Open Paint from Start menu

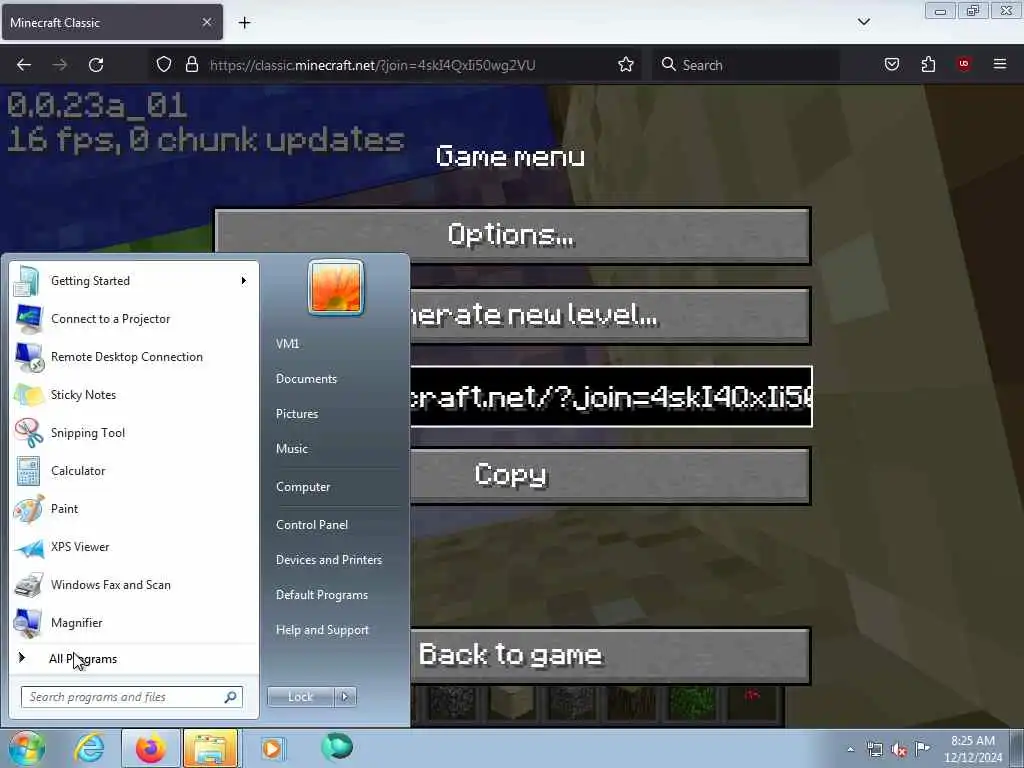pyautogui.click(x=134, y=509)
